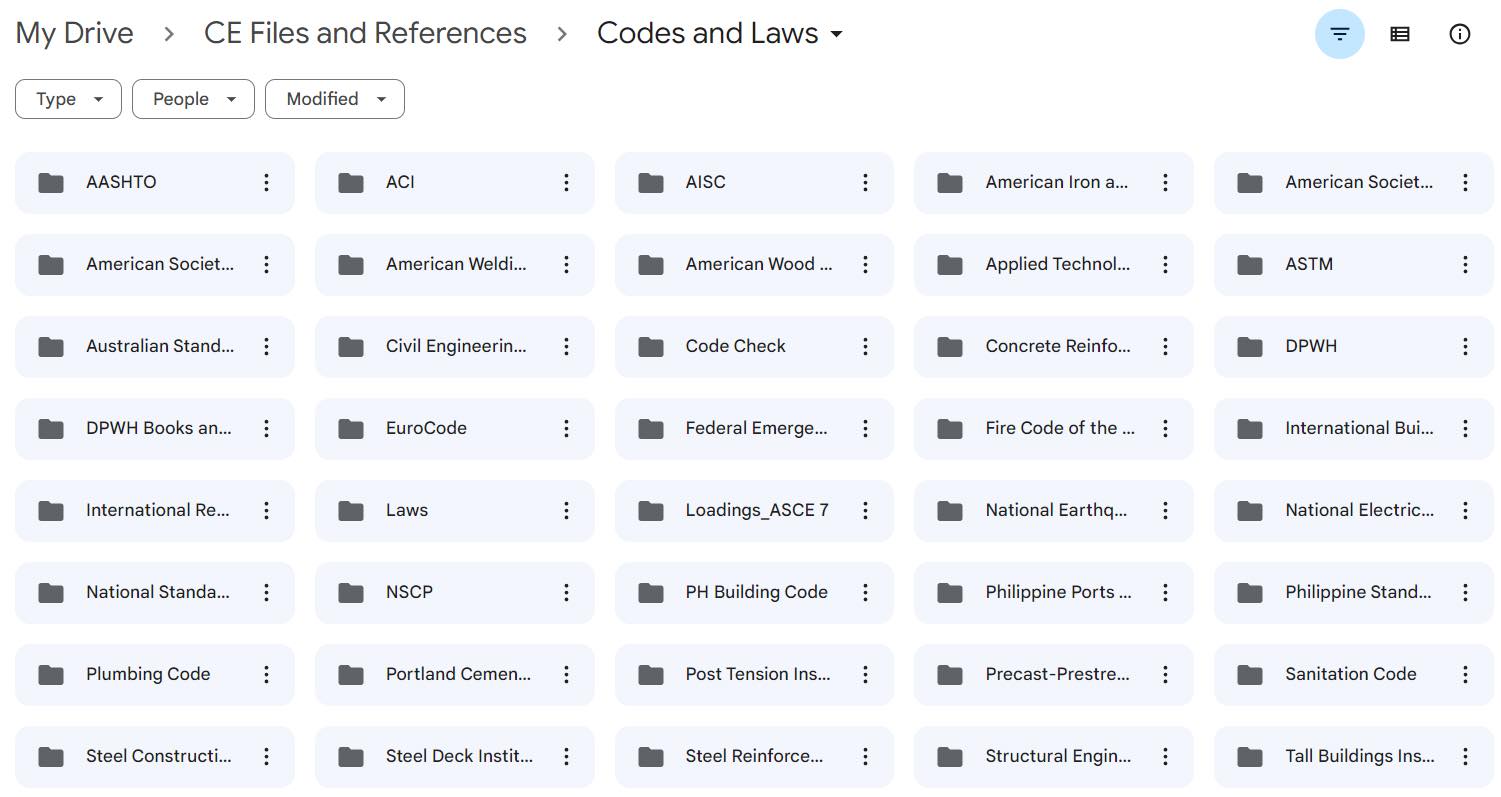The width and height of the screenshot is (1501, 797).
Task: Select the Fire Code of the ... folder
Action: (x=1054, y=428)
